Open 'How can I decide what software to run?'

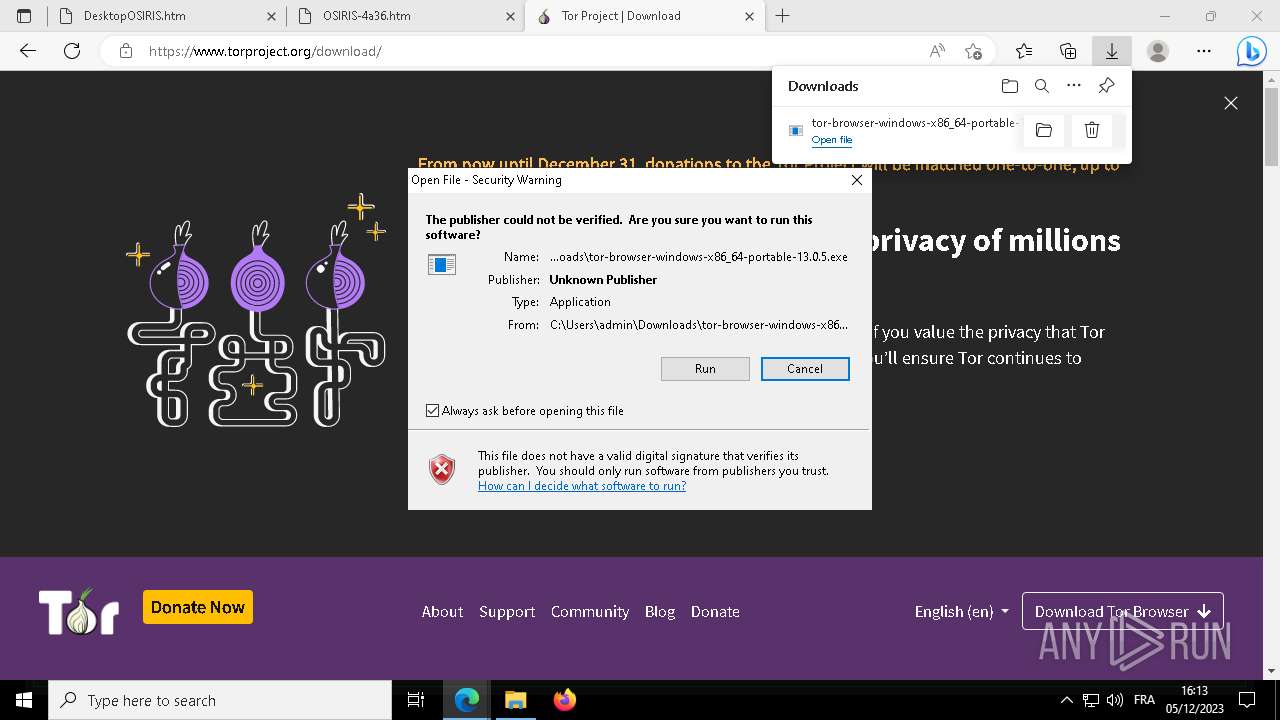pos(582,486)
